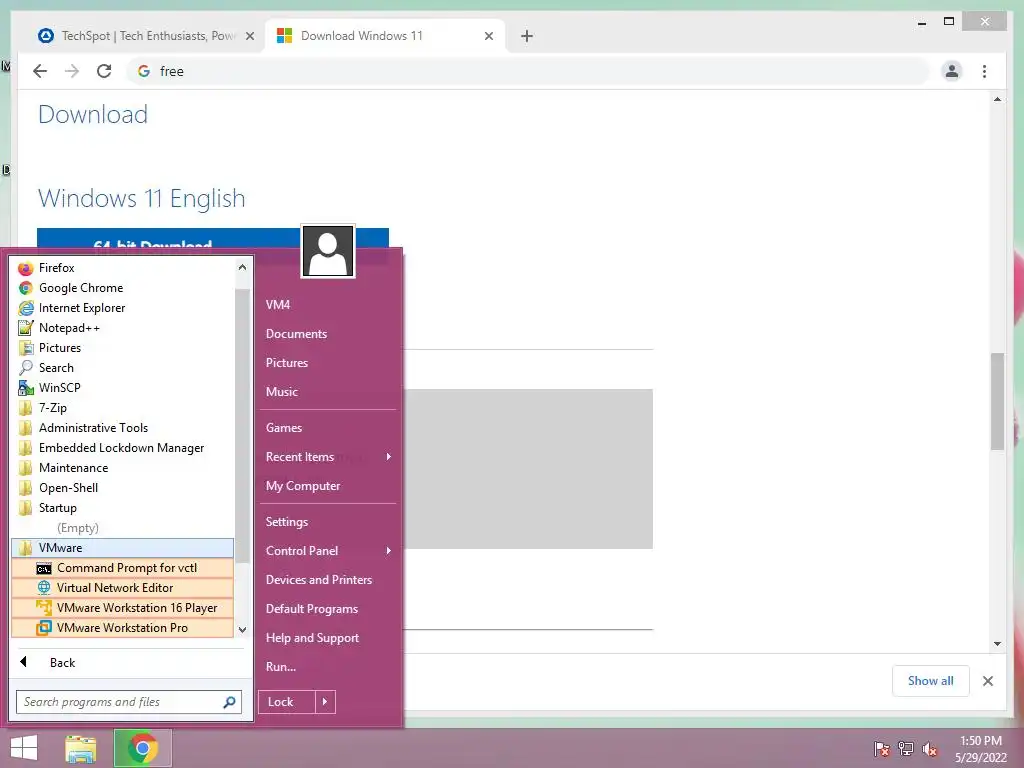This screenshot has width=1024, height=768.
Task: Collapse the VMware folder
Action: (123, 548)
